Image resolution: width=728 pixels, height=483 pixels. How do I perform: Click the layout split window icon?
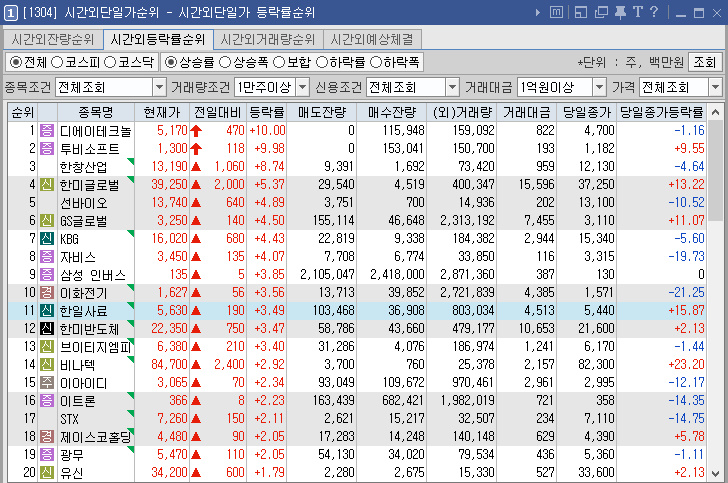(580, 13)
